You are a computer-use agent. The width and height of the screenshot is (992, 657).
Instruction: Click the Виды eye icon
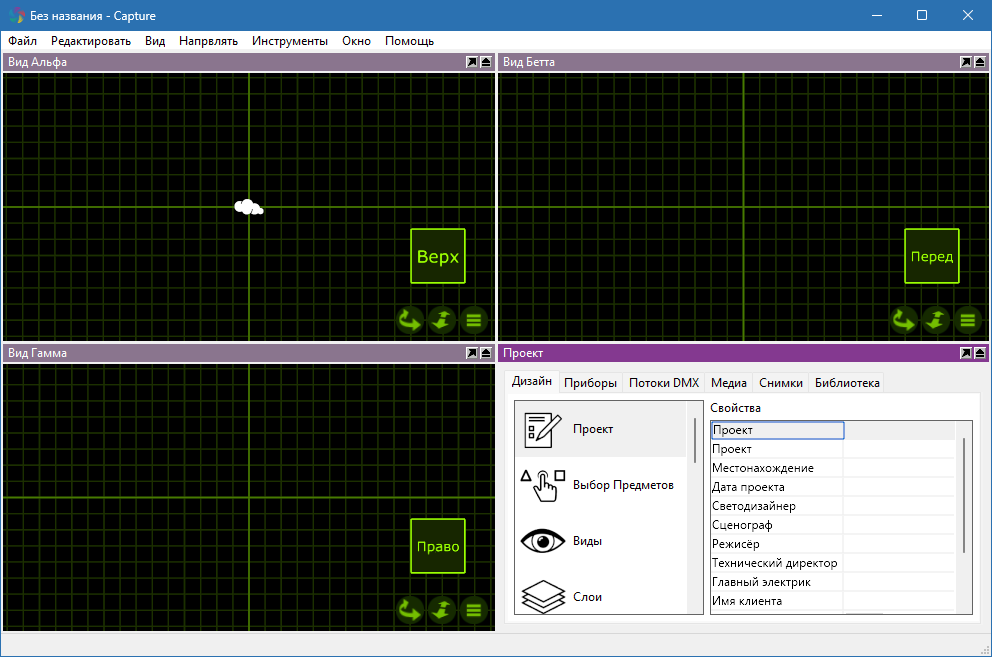pyautogui.click(x=541, y=540)
